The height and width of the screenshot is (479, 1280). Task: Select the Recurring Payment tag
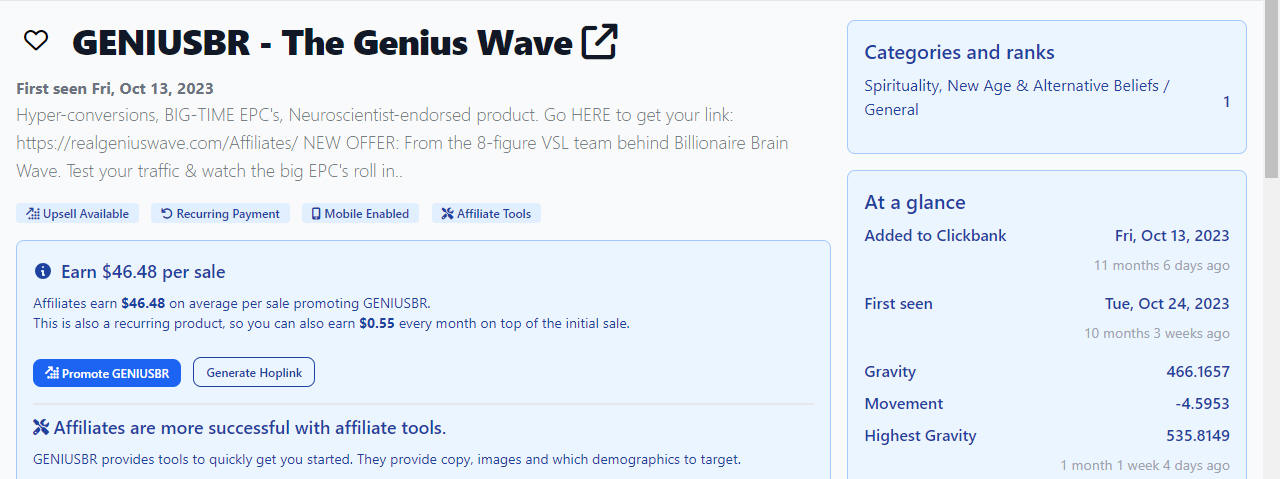click(220, 213)
